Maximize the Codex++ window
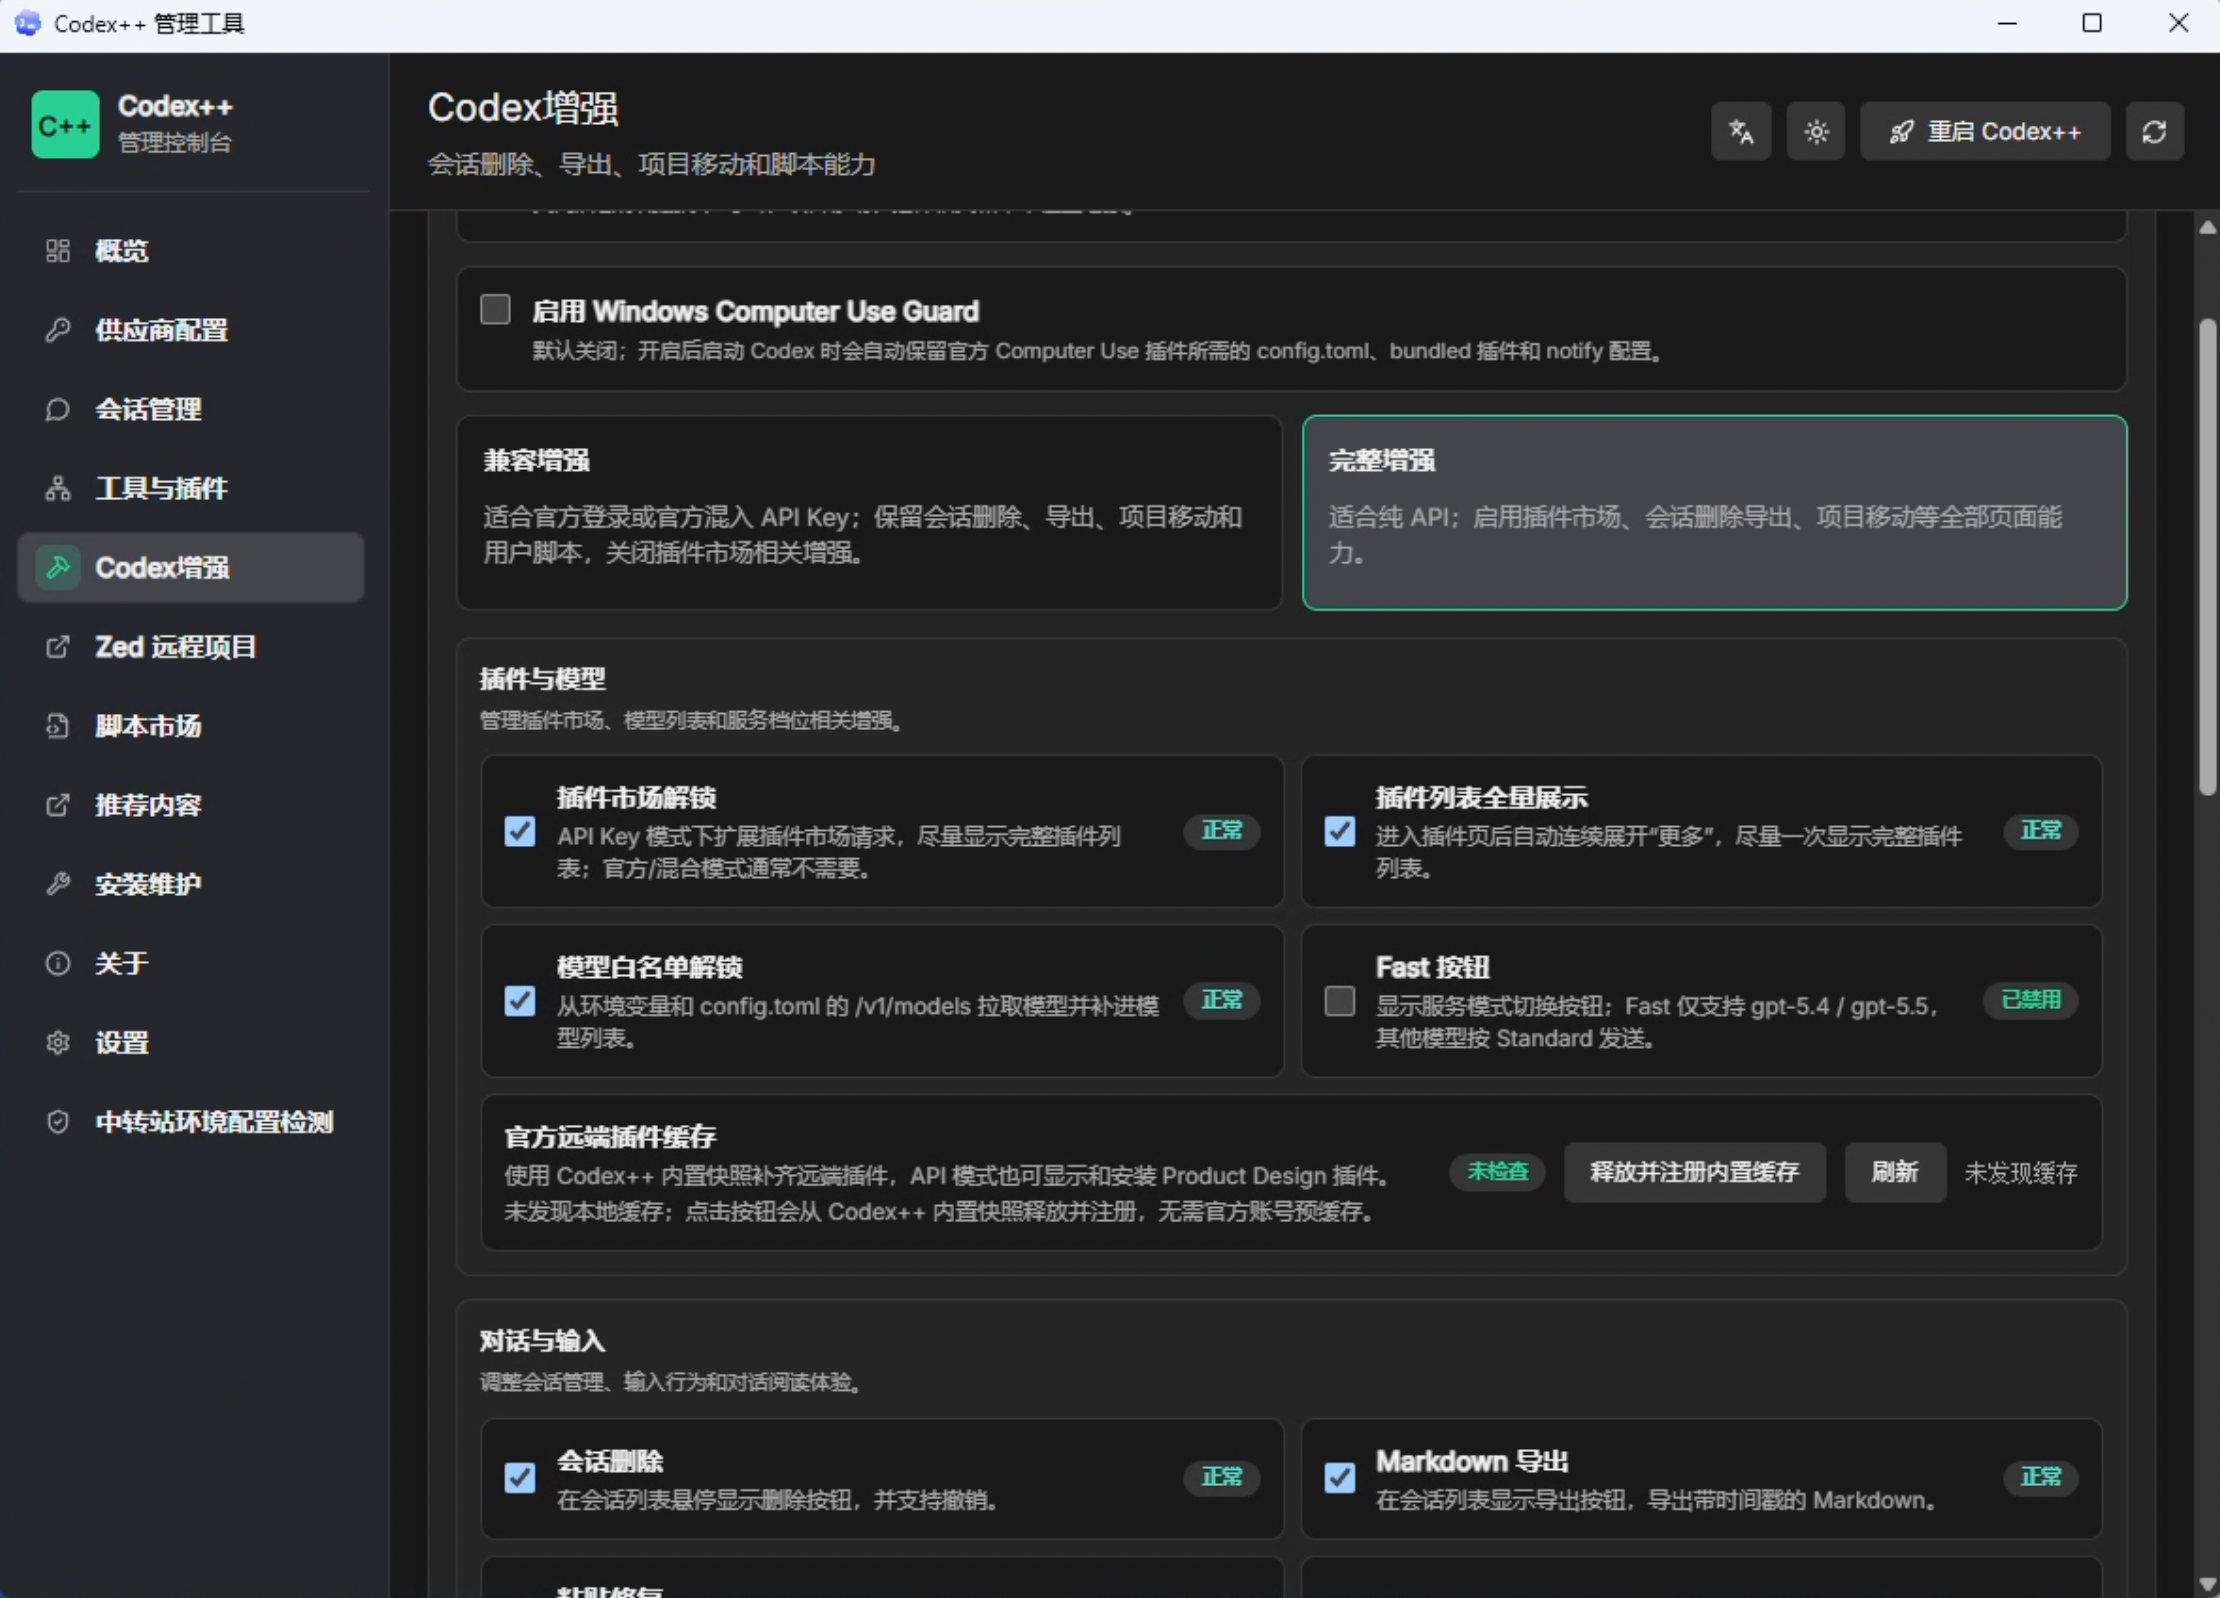The width and height of the screenshot is (2220, 1598). click(x=2091, y=23)
